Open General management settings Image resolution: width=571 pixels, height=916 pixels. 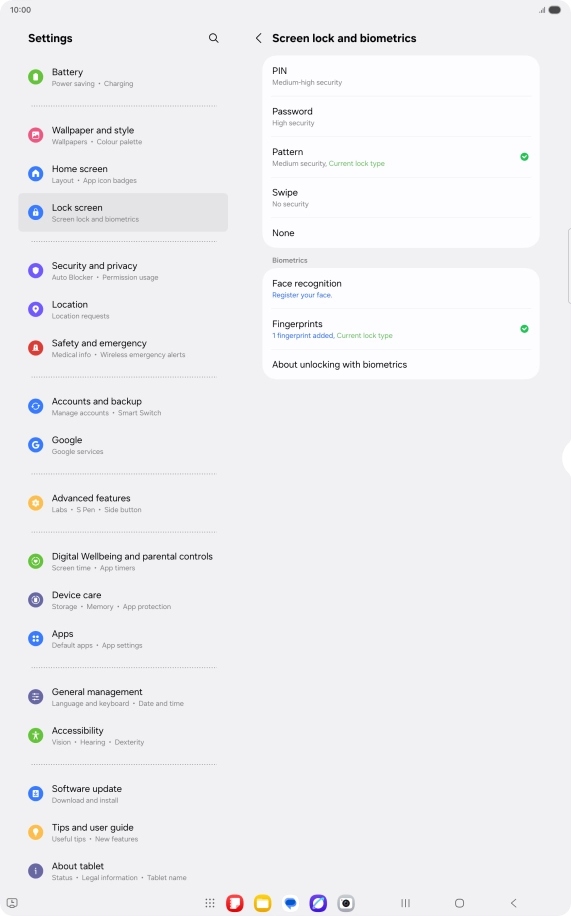[x=123, y=697]
